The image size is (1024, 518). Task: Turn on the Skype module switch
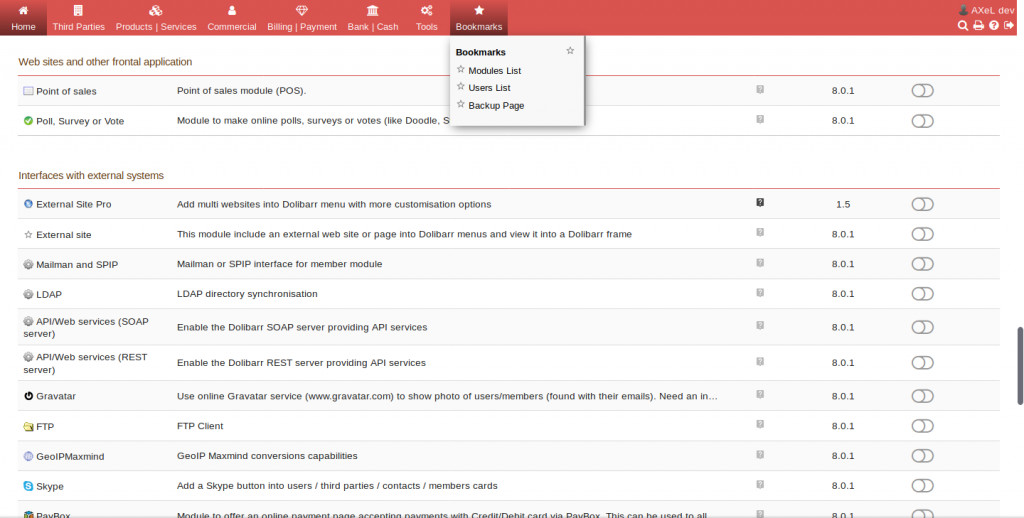(922, 486)
